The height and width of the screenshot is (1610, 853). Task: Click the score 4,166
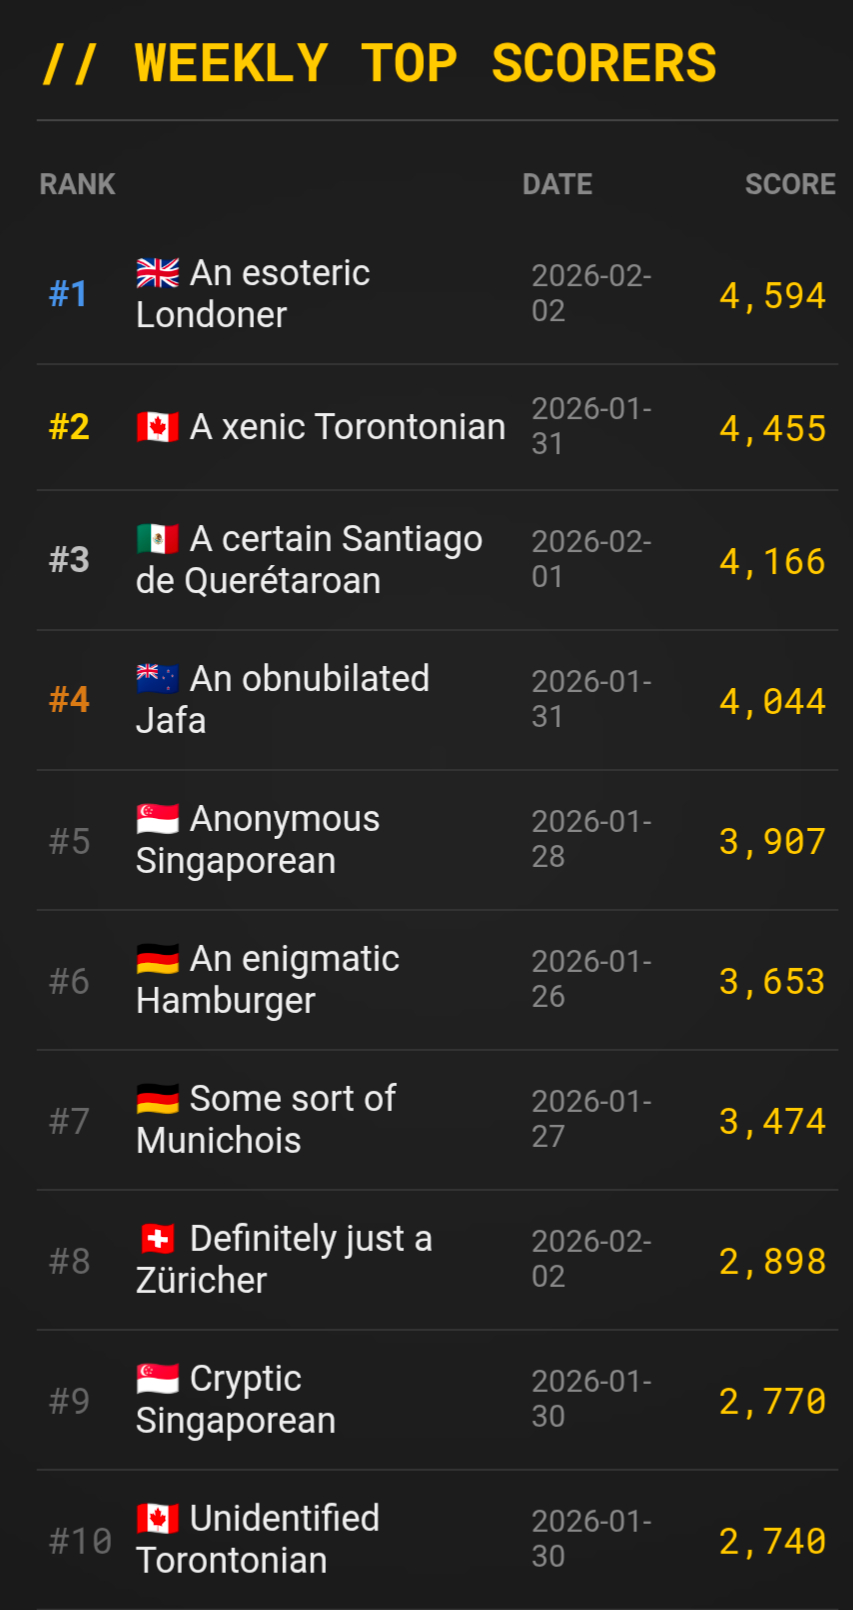772,561
